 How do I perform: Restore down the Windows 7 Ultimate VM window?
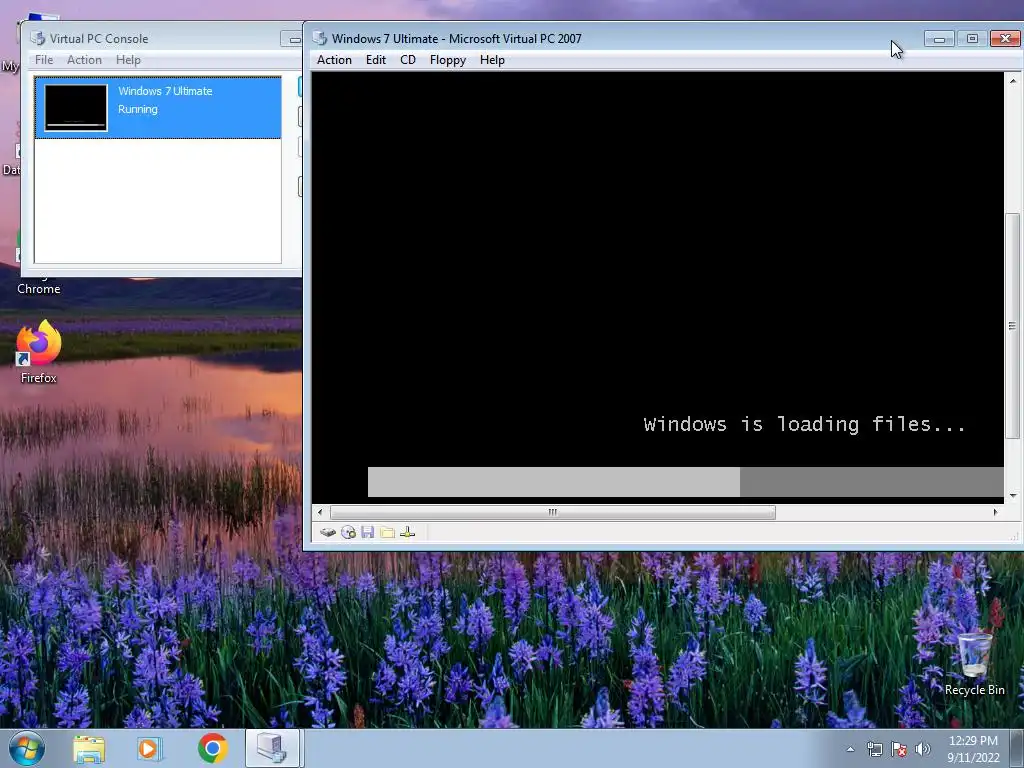pyautogui.click(x=972, y=39)
